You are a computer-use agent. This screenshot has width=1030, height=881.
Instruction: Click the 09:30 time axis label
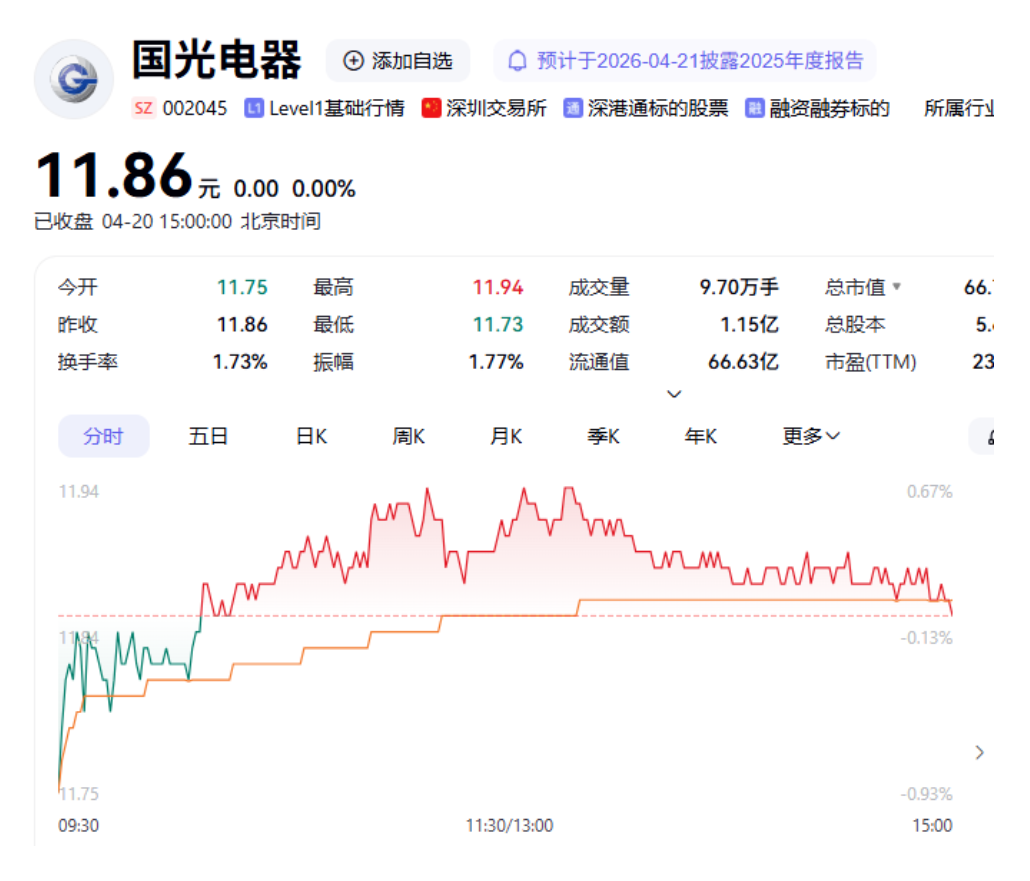click(x=78, y=825)
